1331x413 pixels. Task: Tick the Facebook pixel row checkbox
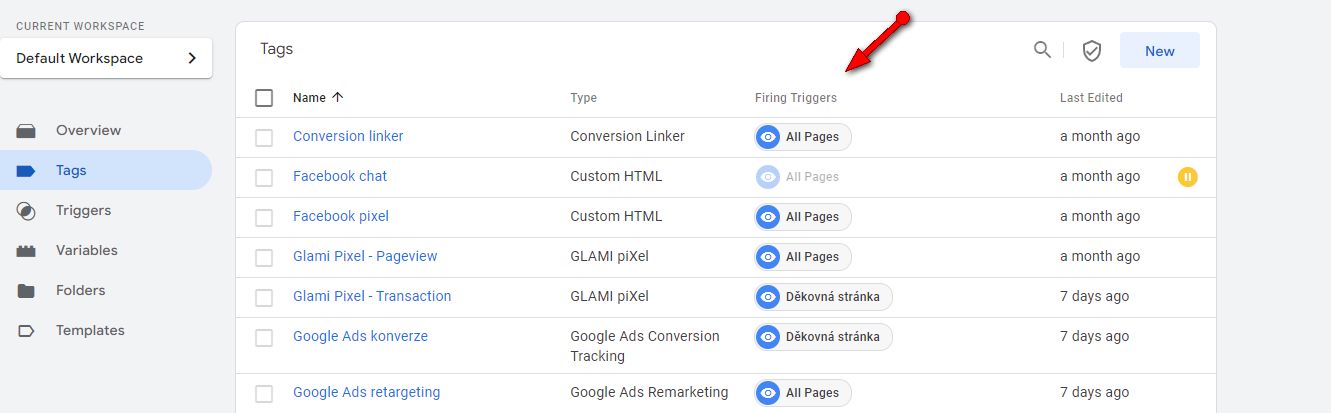264,217
